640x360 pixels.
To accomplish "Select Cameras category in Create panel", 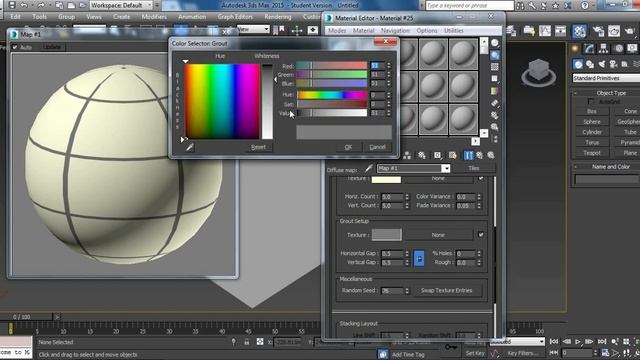I will click(613, 64).
